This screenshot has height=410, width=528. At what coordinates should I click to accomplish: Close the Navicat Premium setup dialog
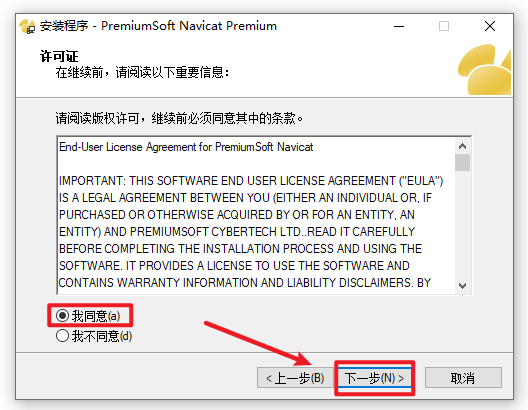(490, 26)
